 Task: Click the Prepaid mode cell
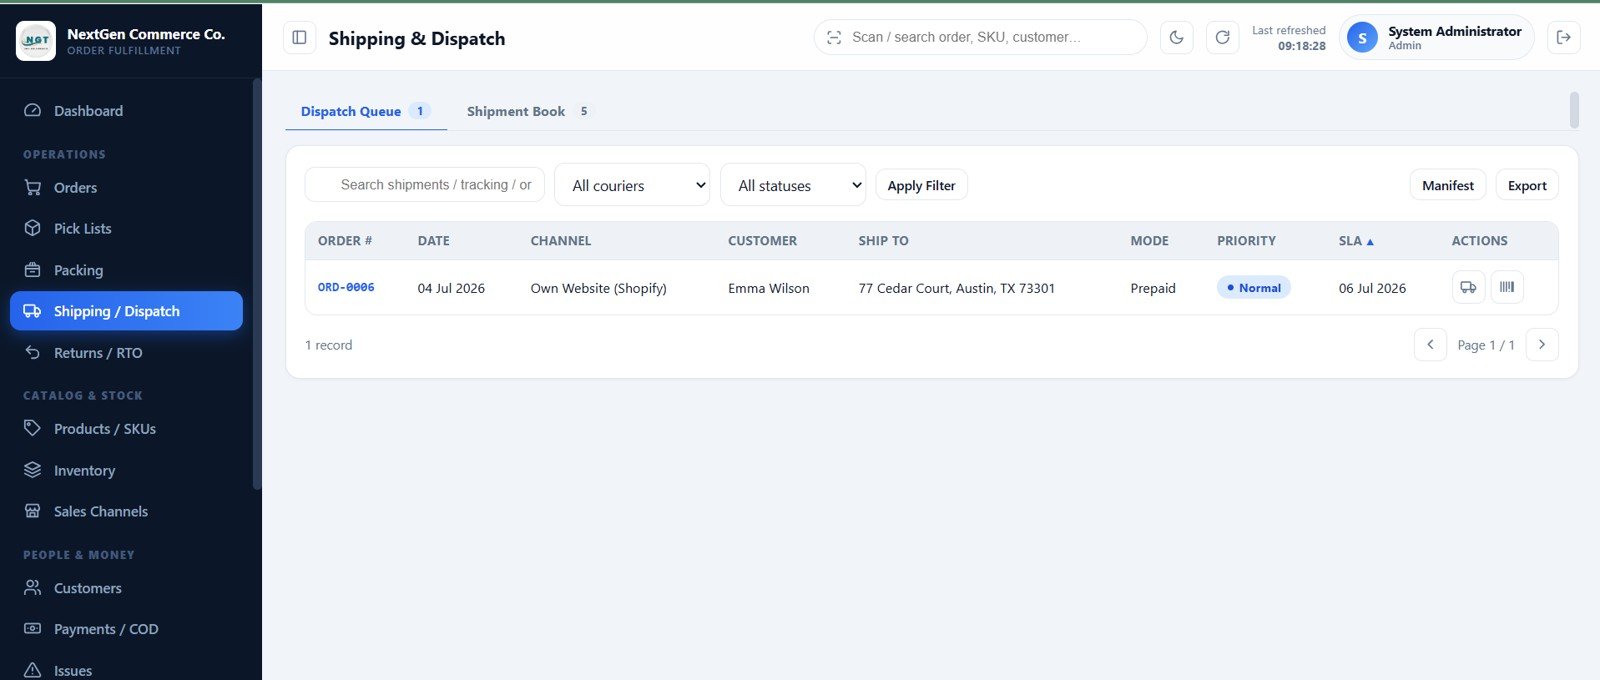[x=1153, y=288]
